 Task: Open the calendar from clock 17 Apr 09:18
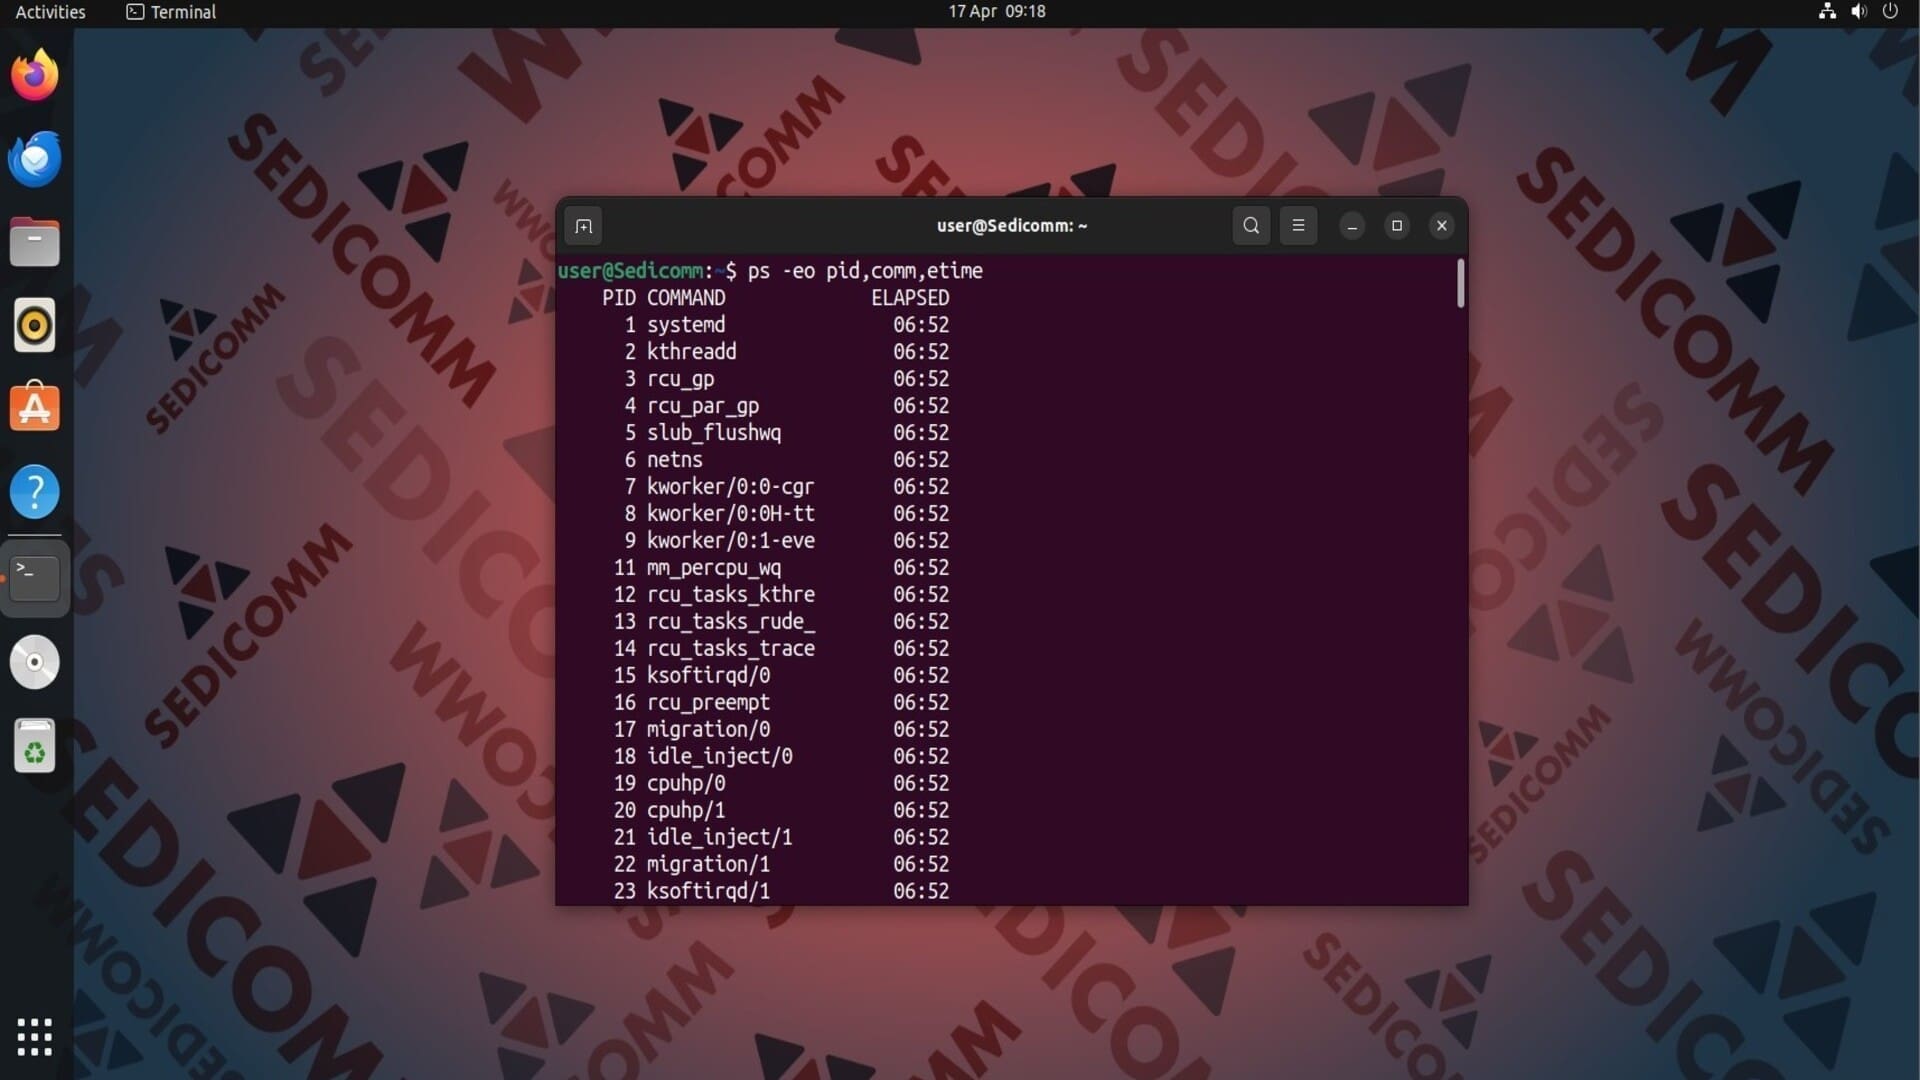pyautogui.click(x=996, y=12)
